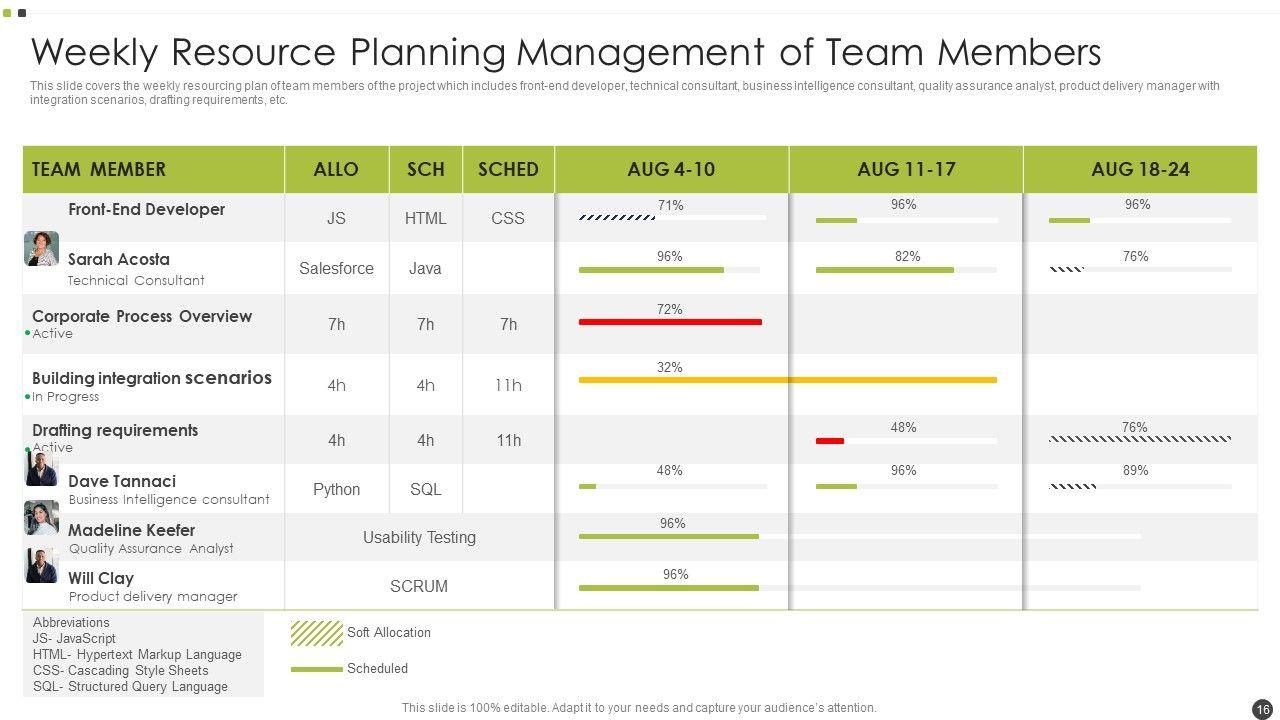Screen dimensions: 1280x720
Task: Click the yellow 32% integration scenarios bar
Action: coord(787,380)
